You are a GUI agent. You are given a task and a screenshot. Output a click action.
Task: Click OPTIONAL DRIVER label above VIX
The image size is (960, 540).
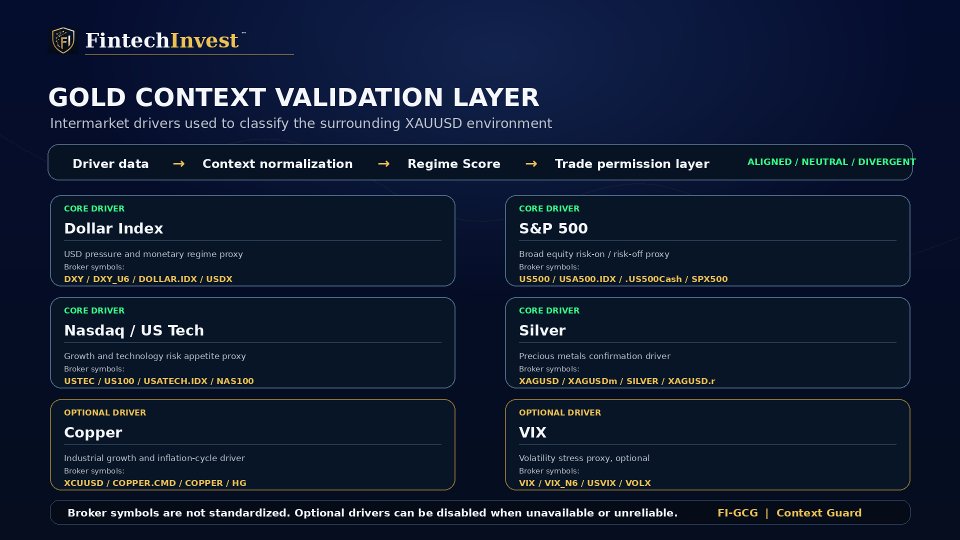pos(560,413)
